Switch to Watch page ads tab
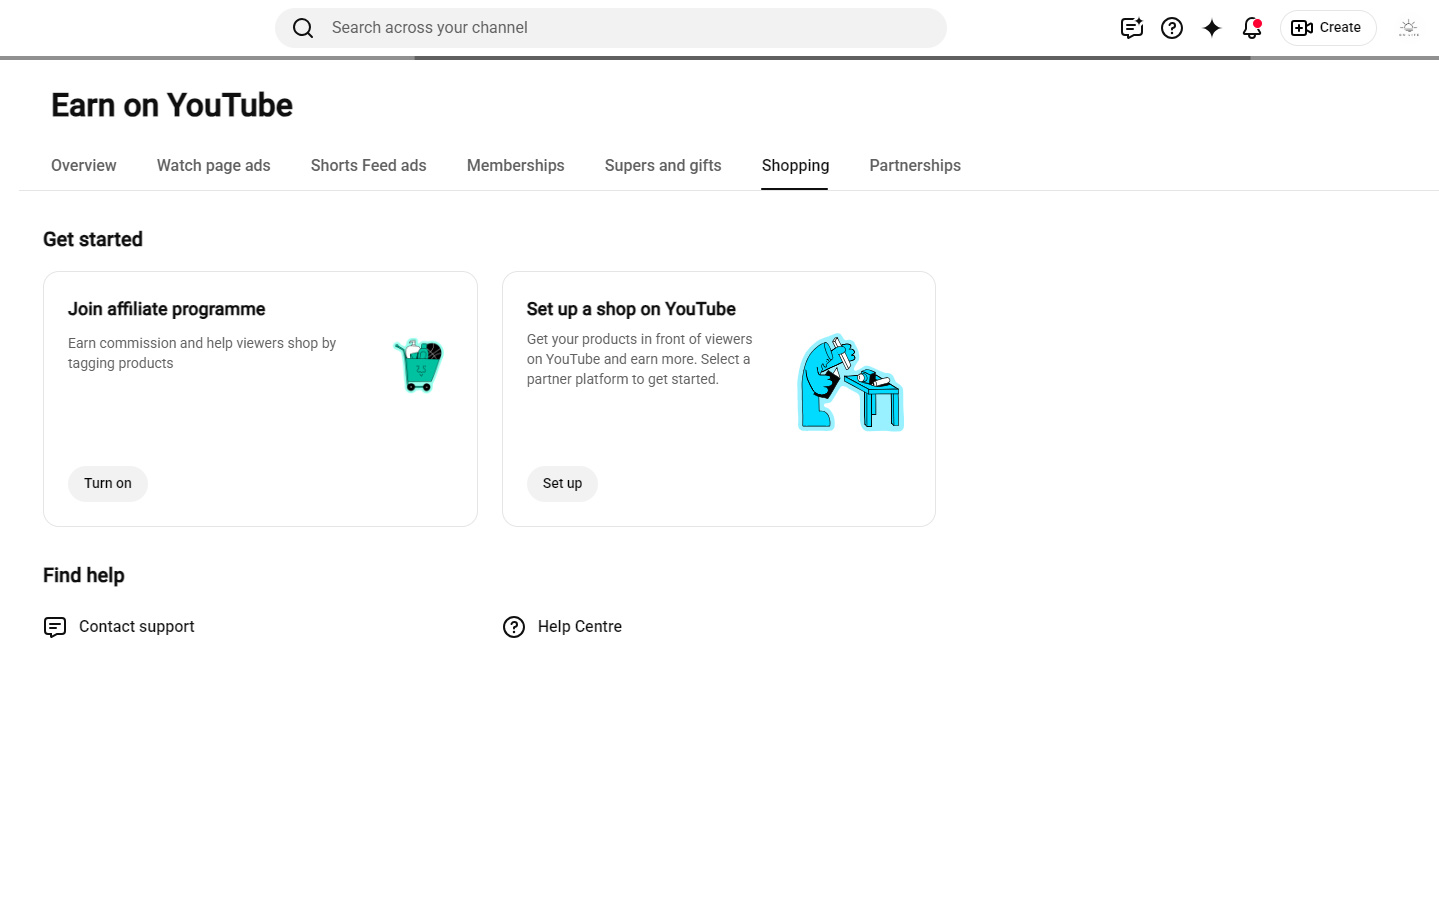This screenshot has height=920, width=1439. tap(214, 166)
